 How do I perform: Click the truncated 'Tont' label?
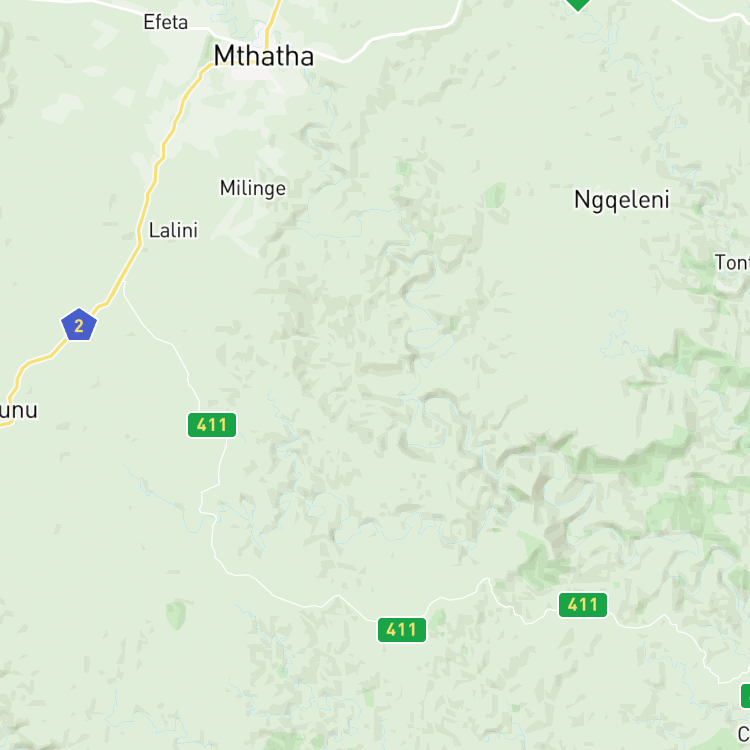click(732, 262)
